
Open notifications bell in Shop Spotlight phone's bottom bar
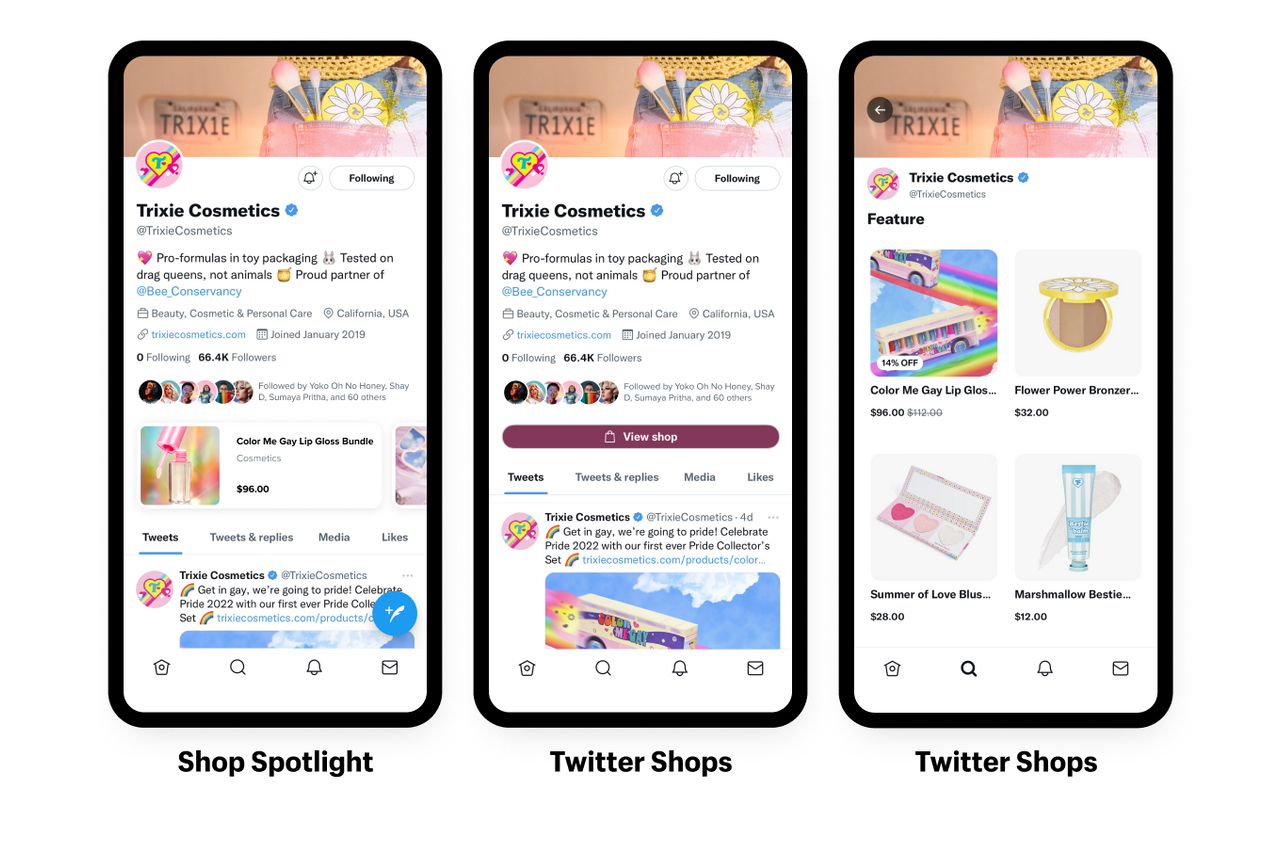[314, 667]
